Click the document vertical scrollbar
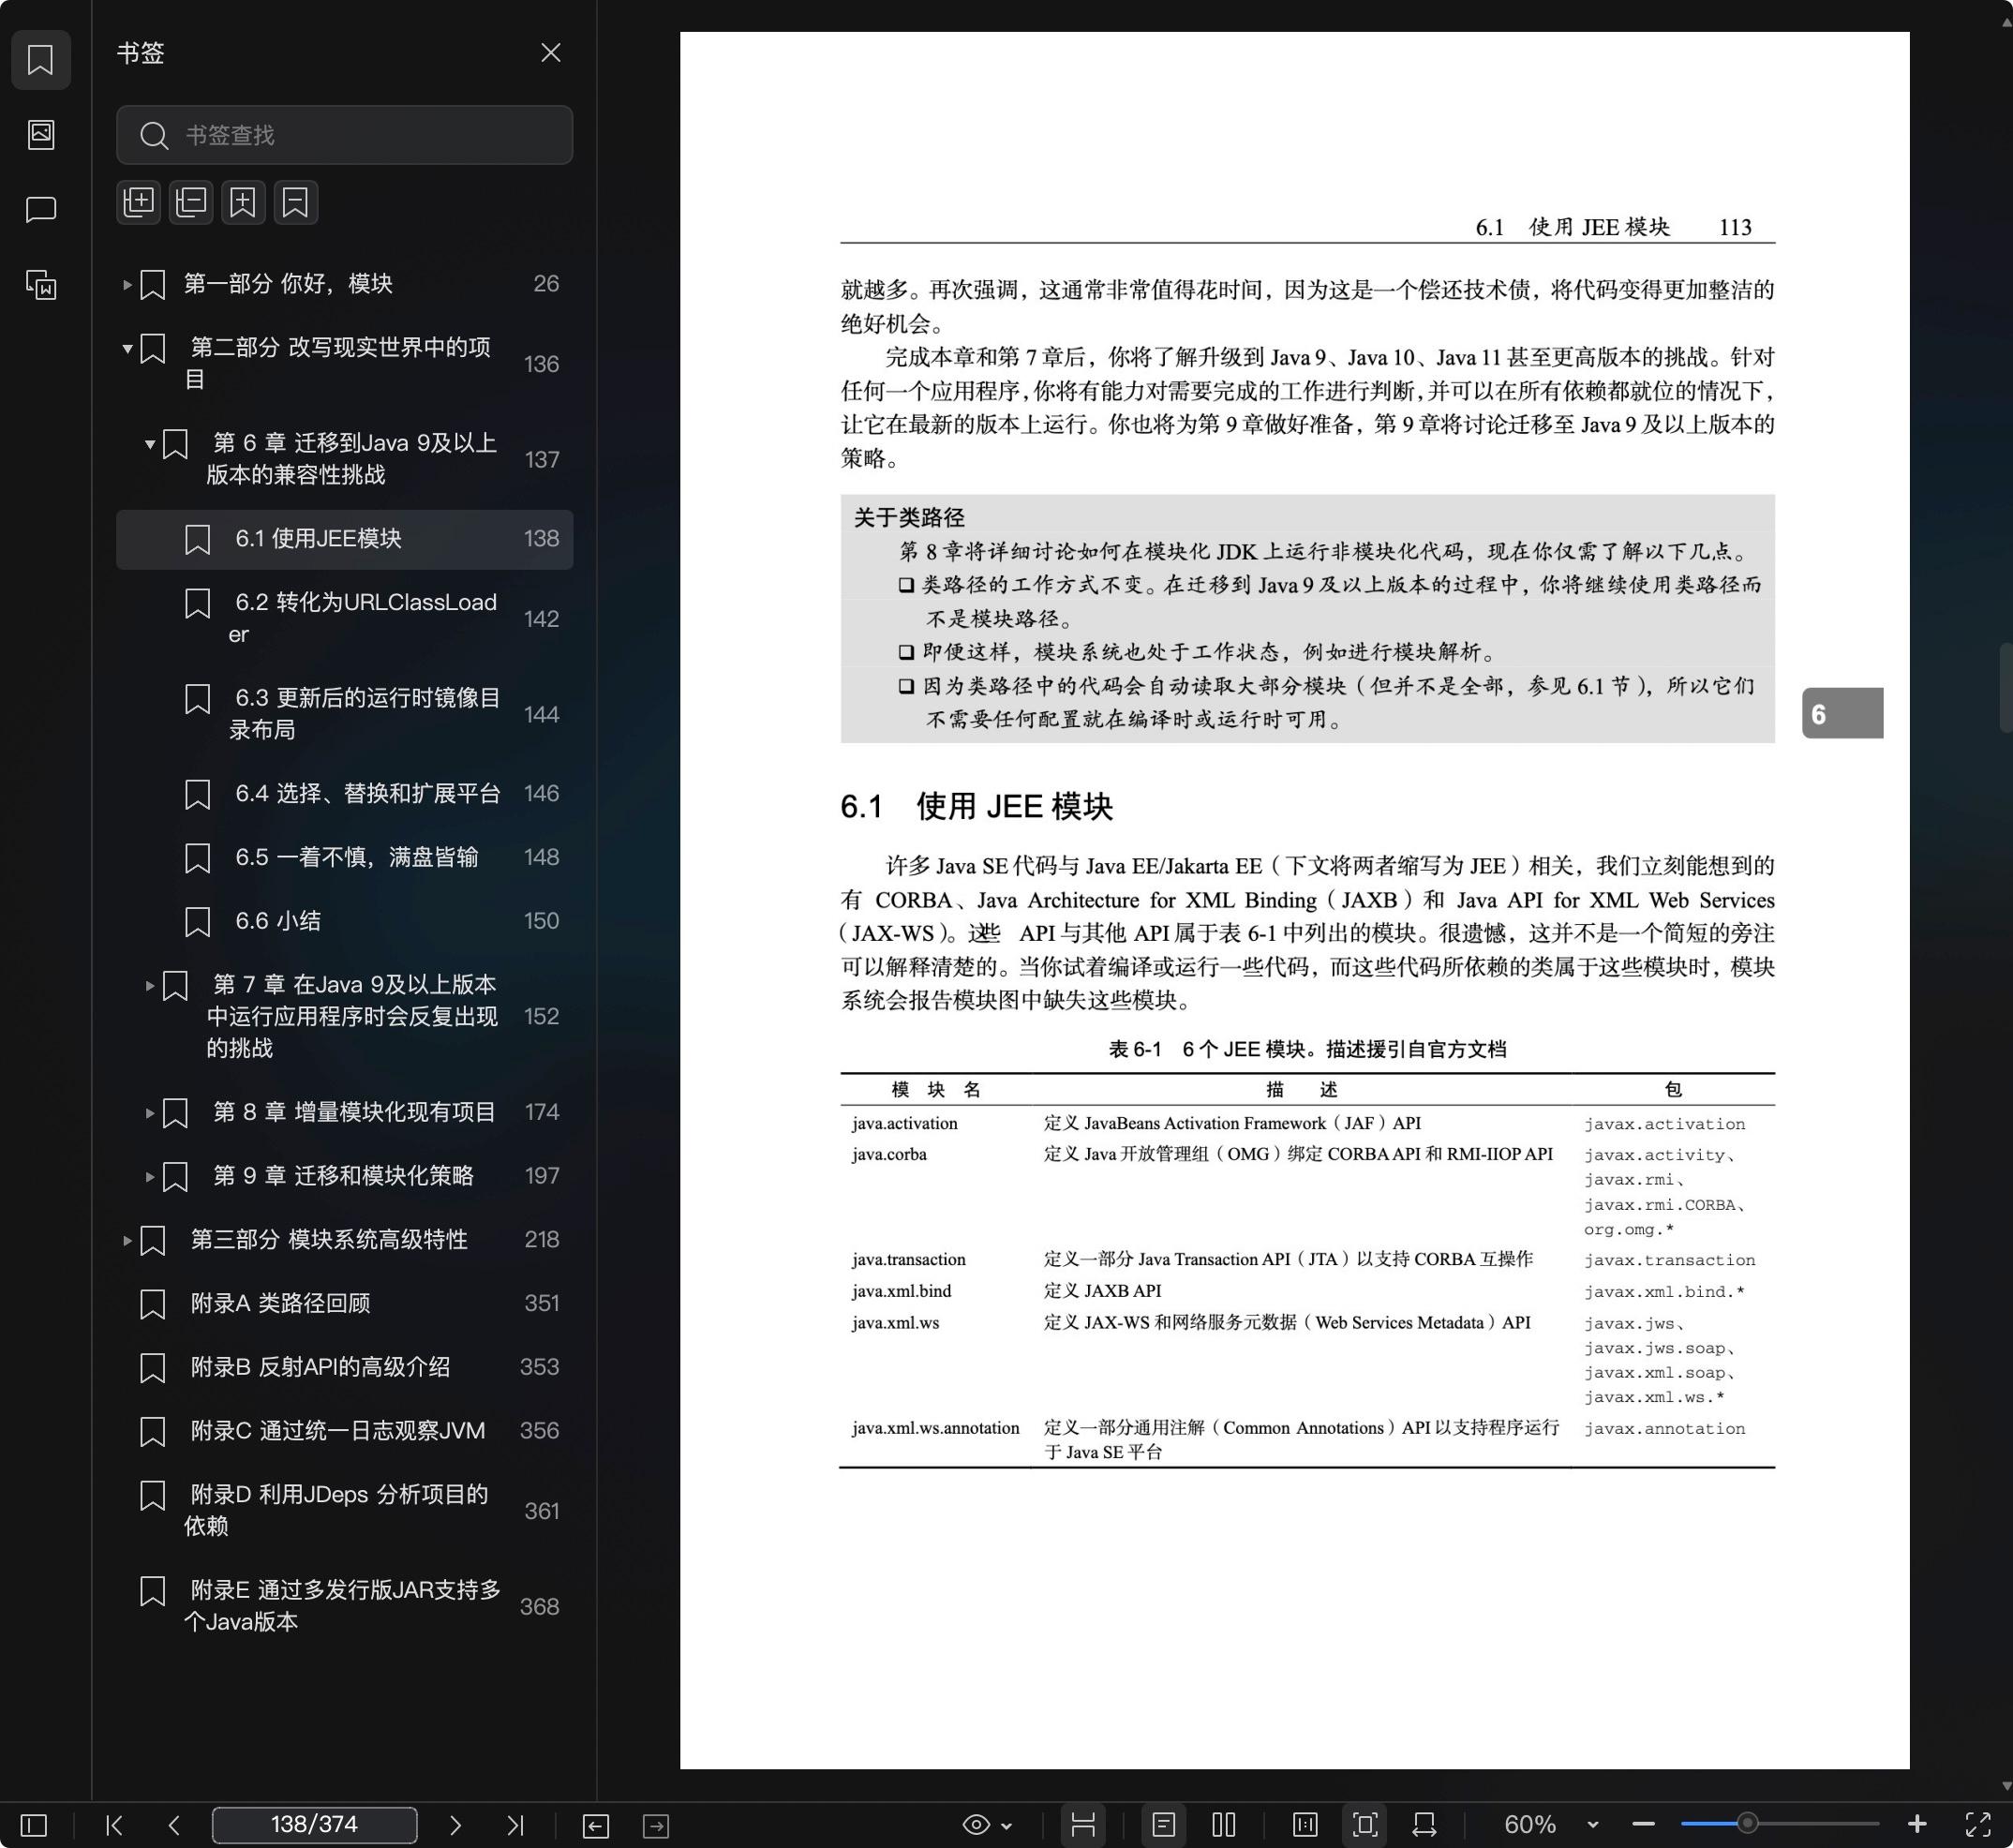The height and width of the screenshot is (1848, 2013). pos(2005,689)
